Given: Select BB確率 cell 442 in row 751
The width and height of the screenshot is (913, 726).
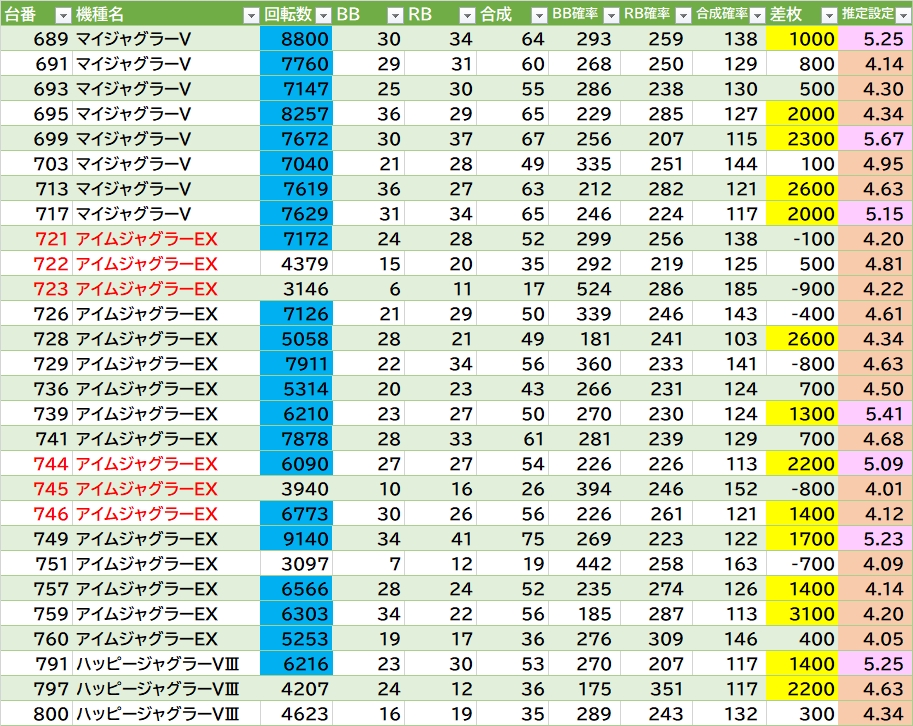Looking at the screenshot, I should (584, 564).
